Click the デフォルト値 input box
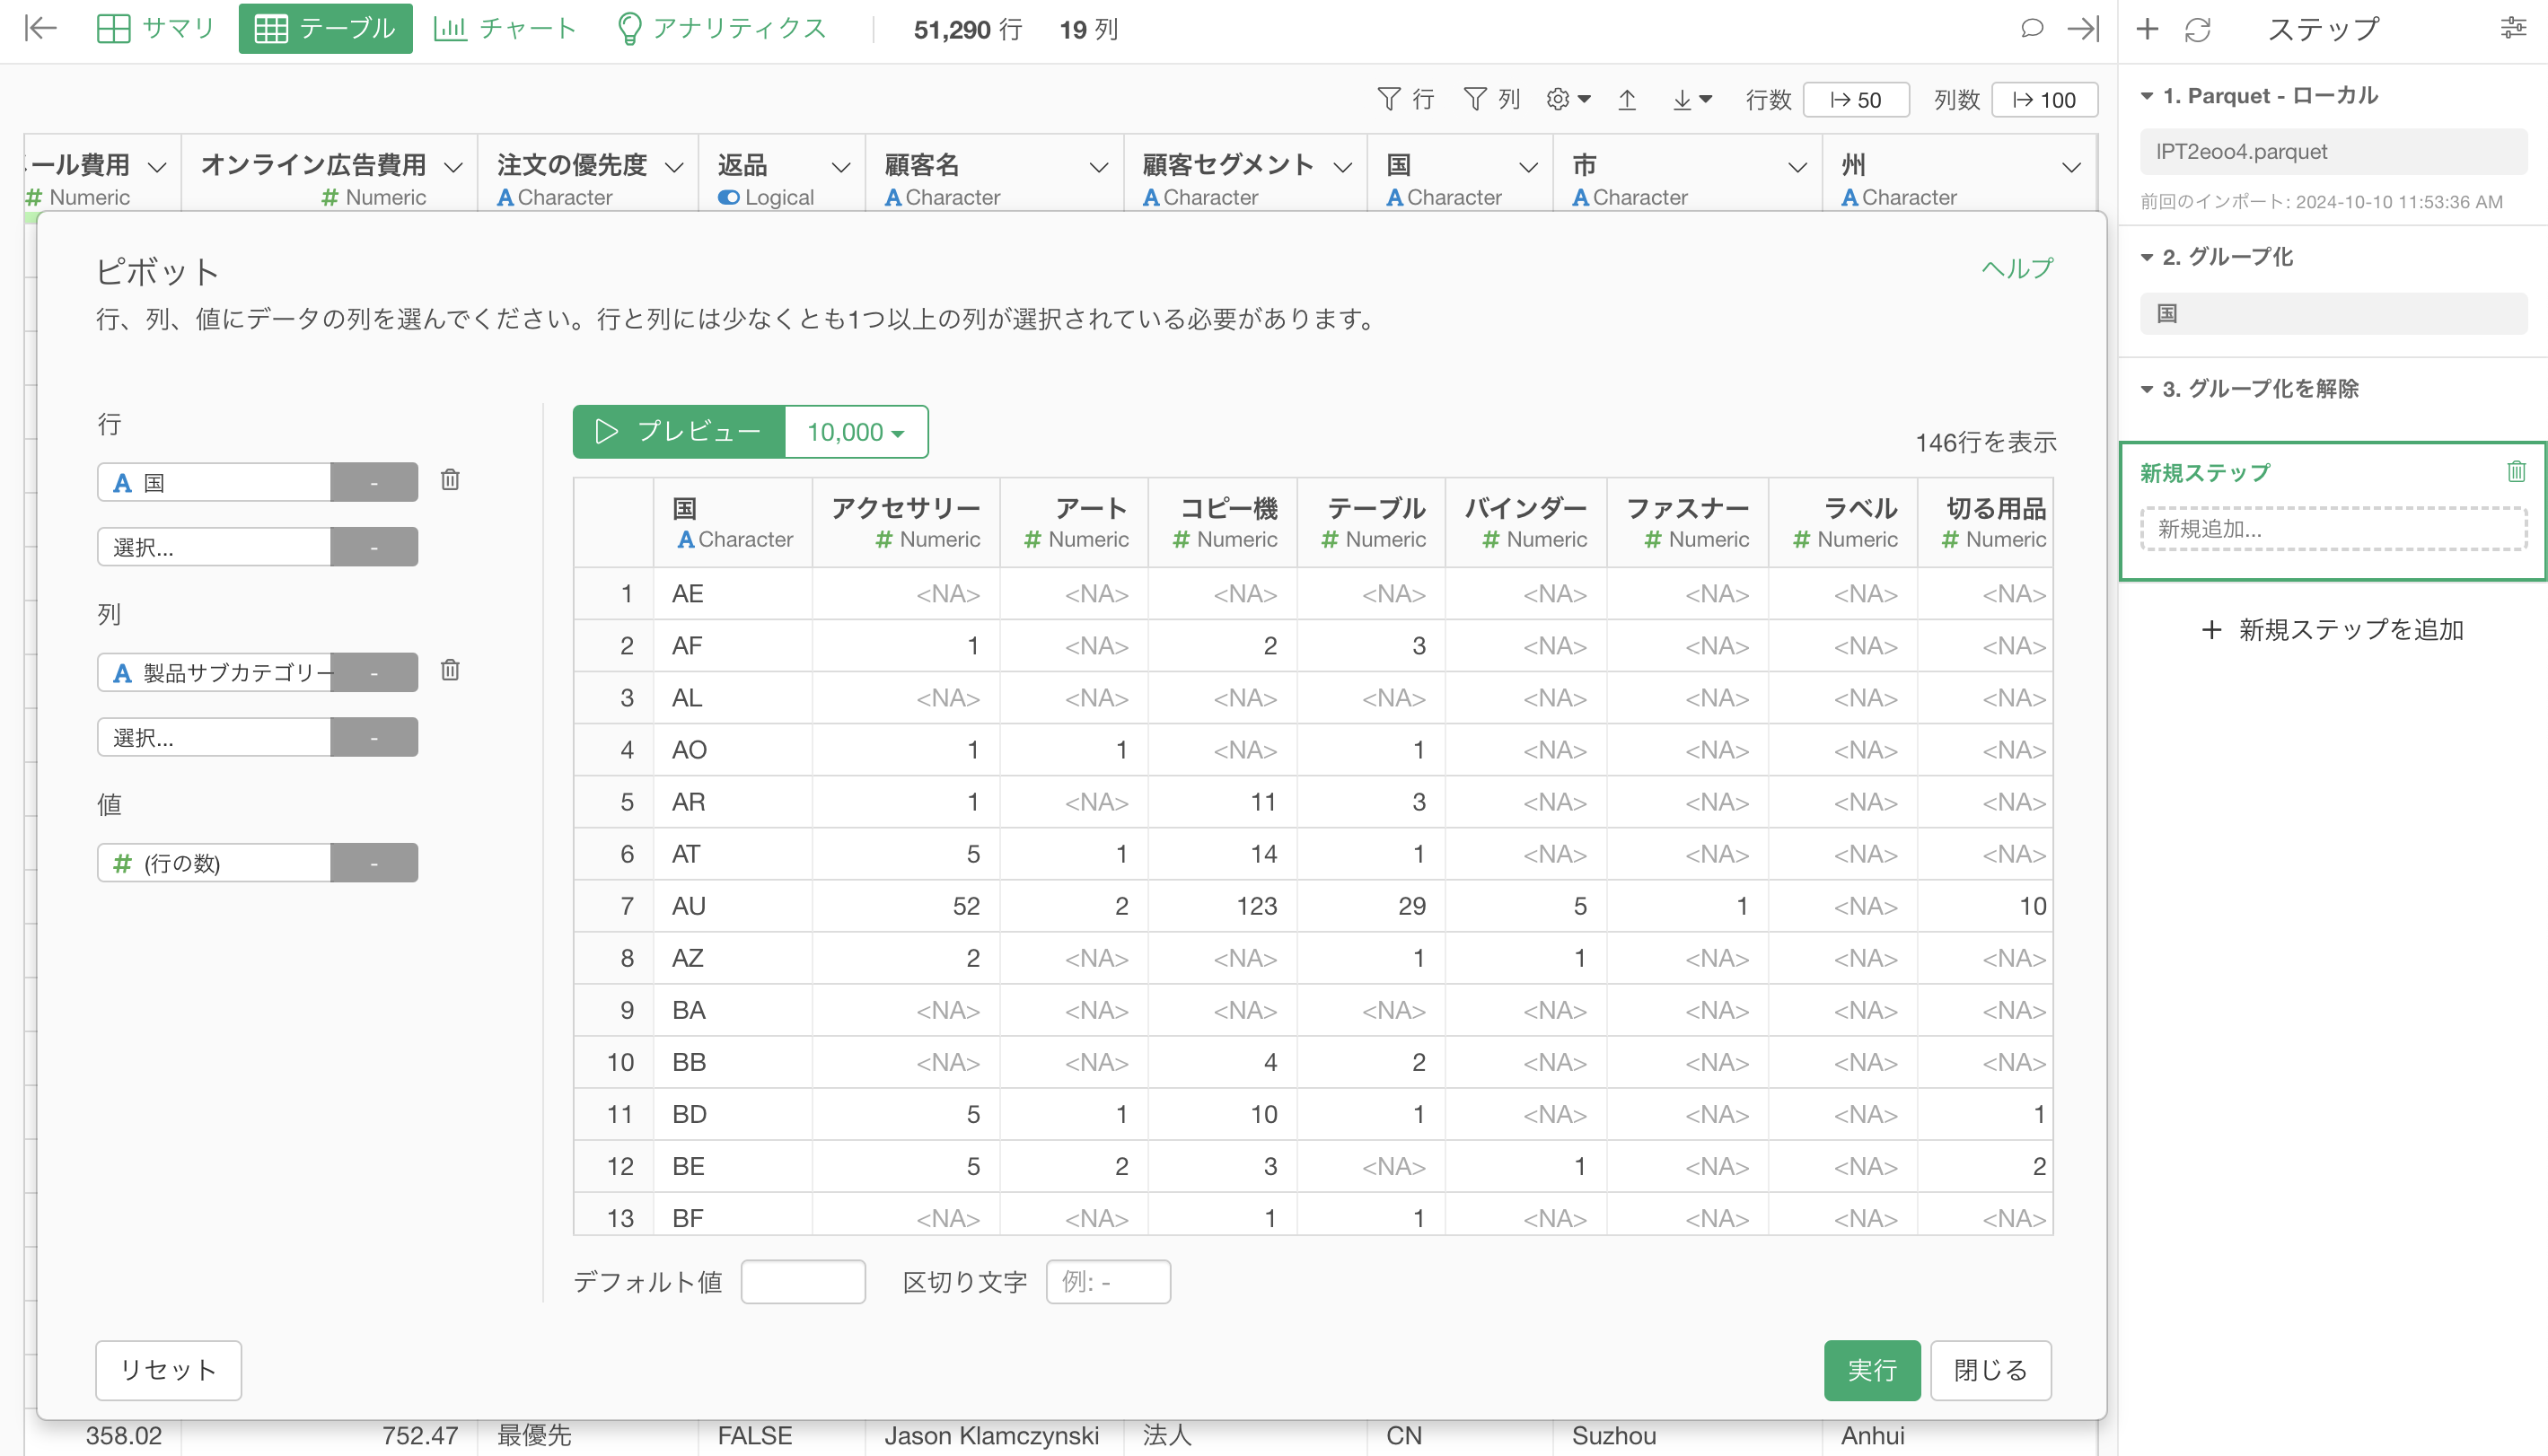This screenshot has width=2548, height=1456. [x=803, y=1281]
